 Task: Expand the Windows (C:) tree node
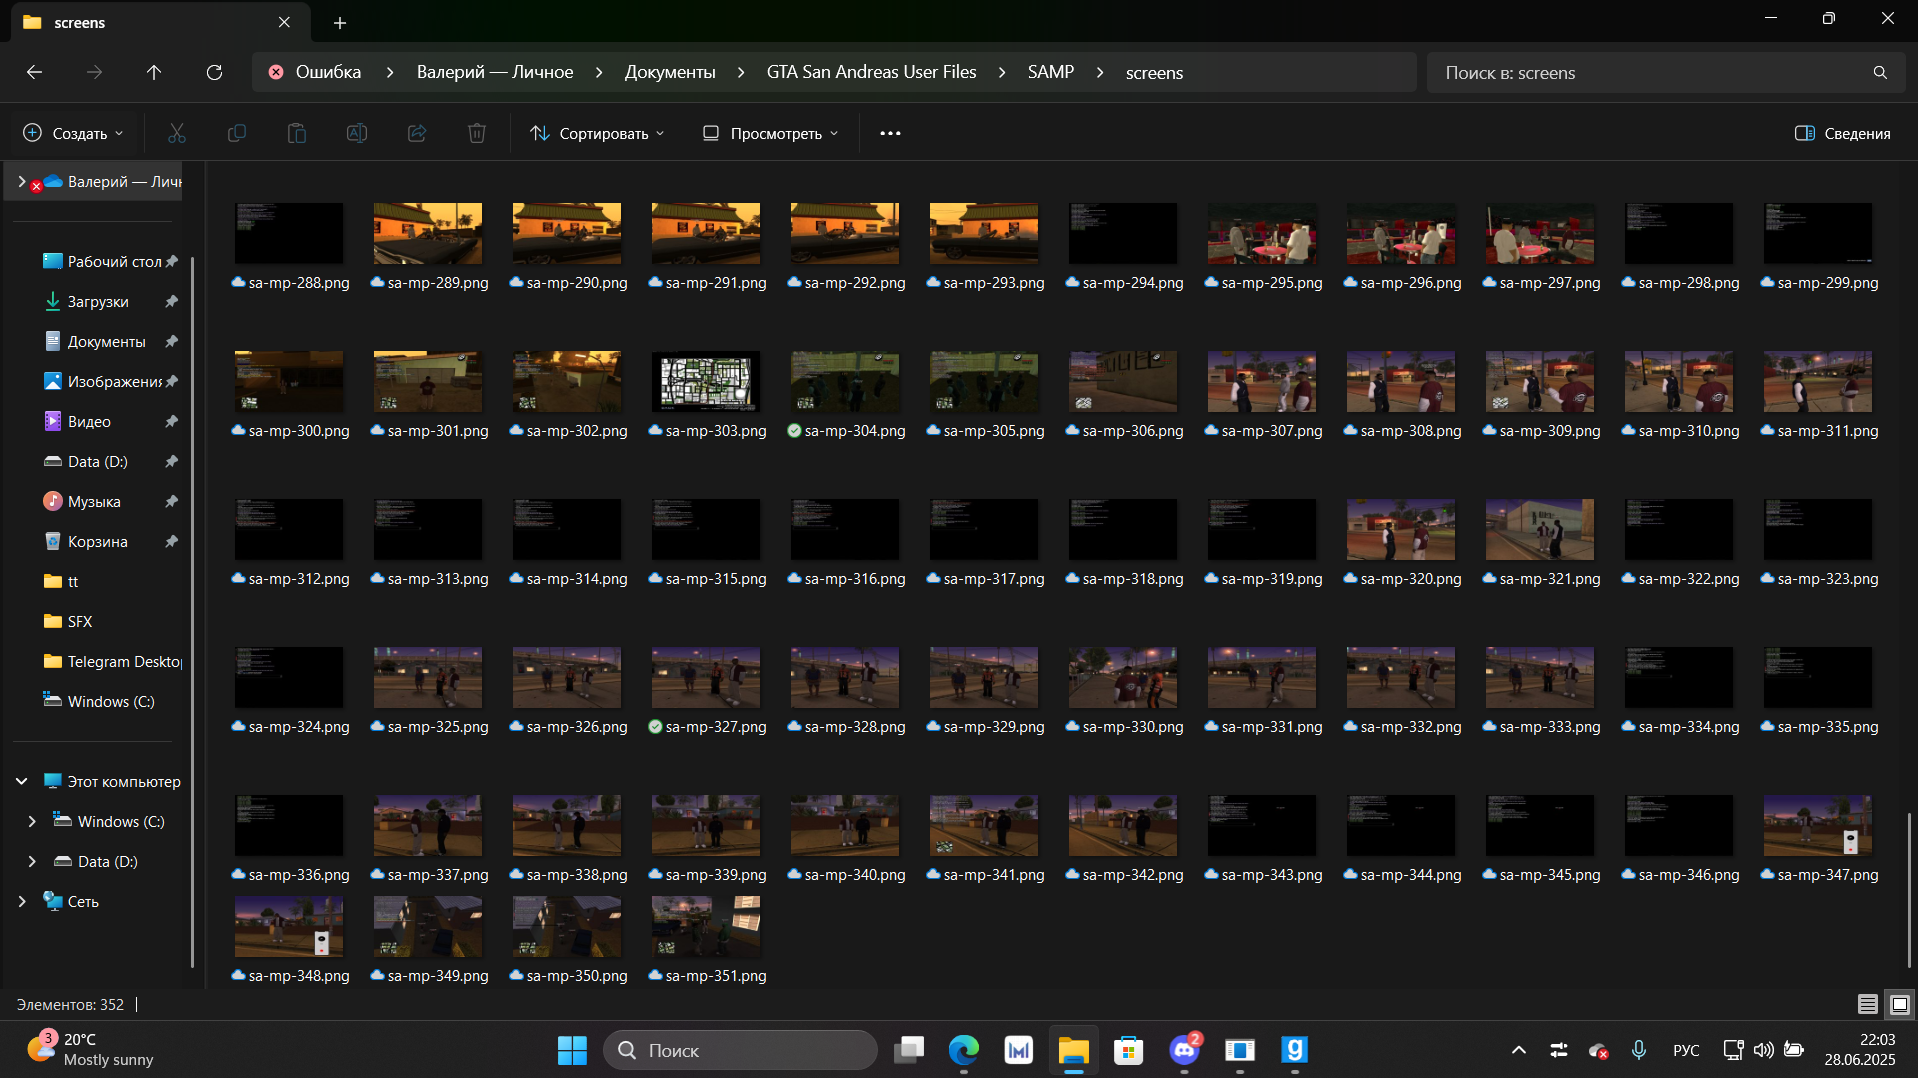click(32, 821)
